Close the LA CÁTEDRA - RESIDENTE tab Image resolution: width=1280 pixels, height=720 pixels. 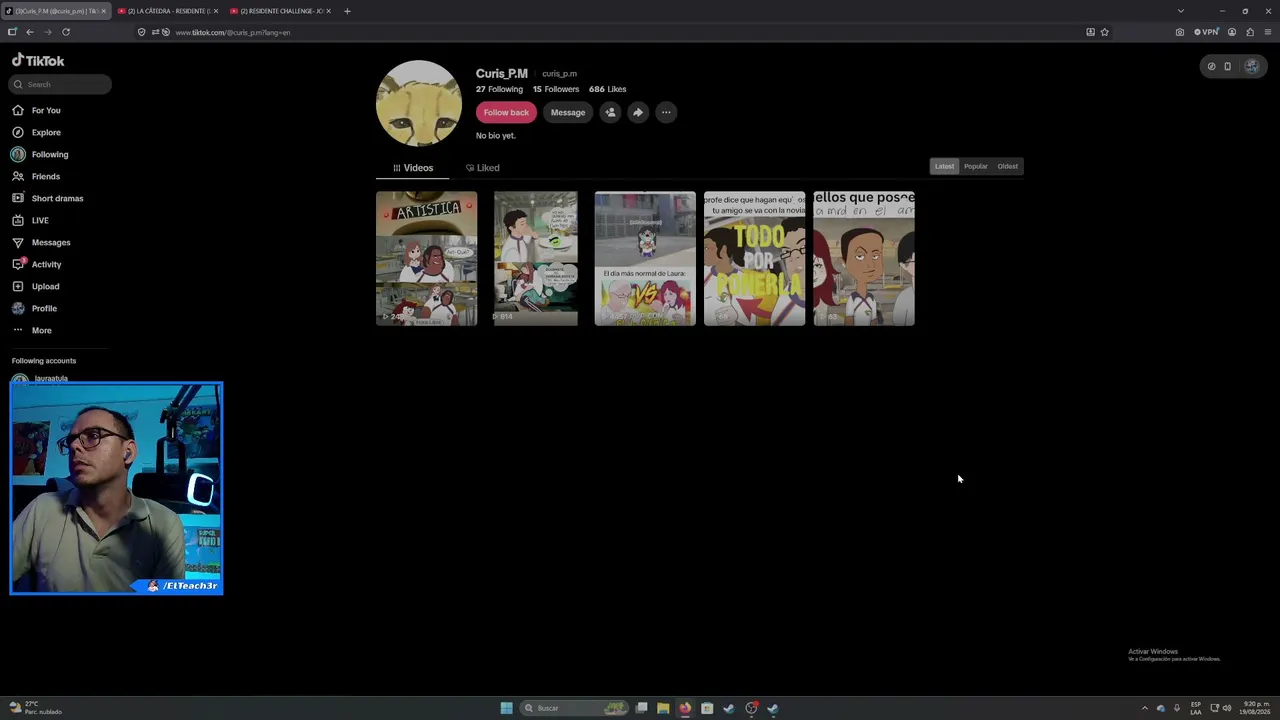216,11
